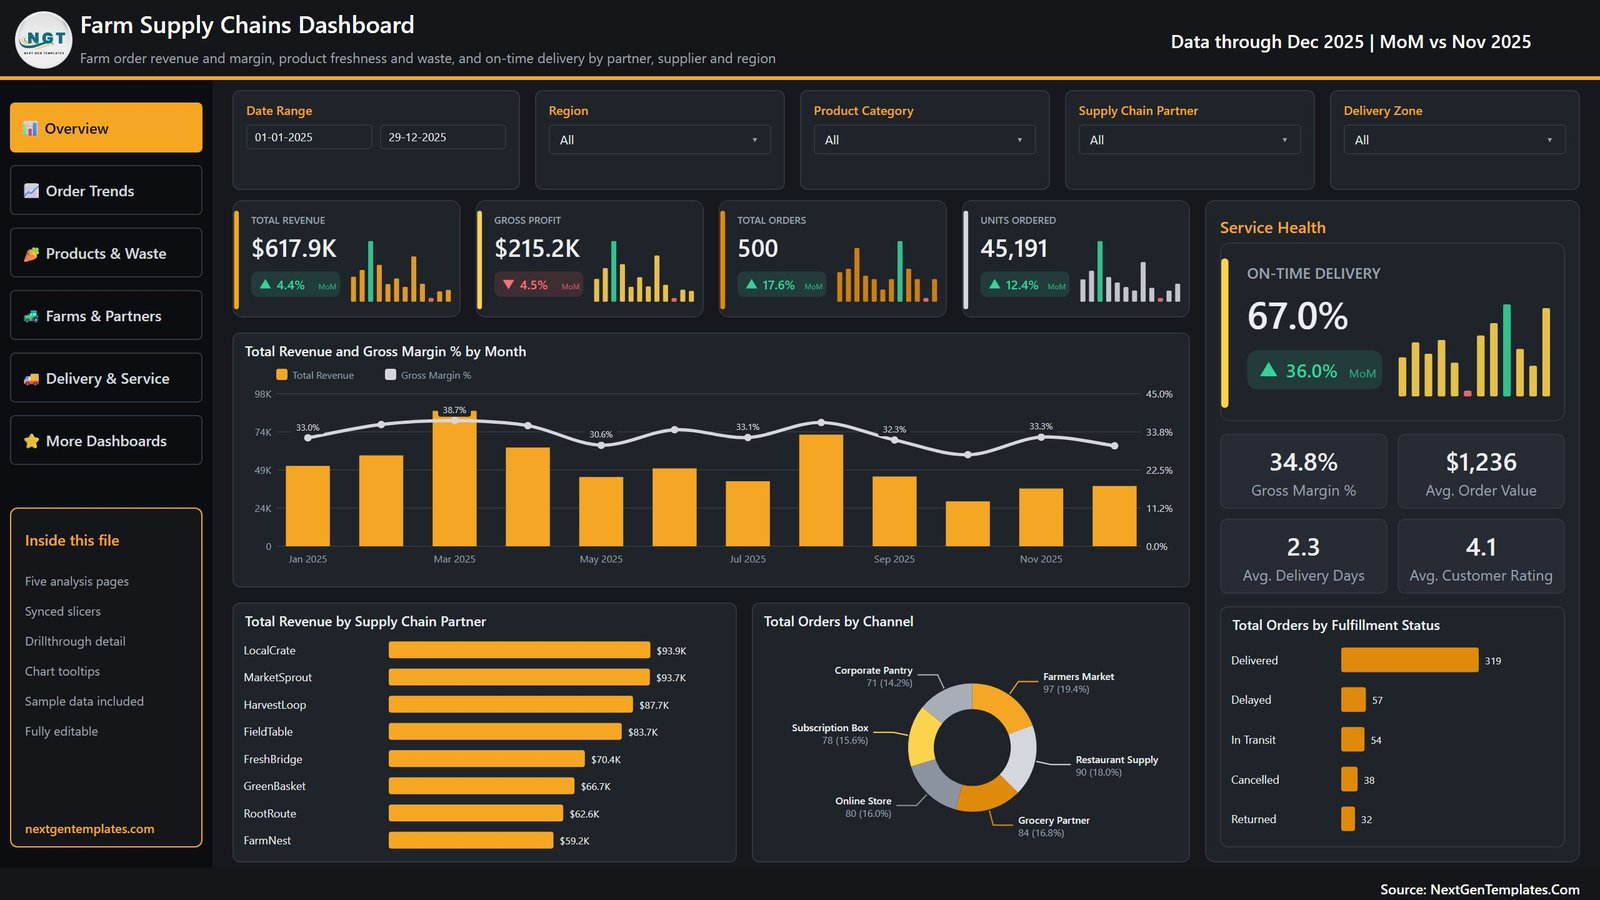Viewport: 1600px width, 900px height.
Task: Click the More Dashboards star icon
Action: click(x=31, y=441)
